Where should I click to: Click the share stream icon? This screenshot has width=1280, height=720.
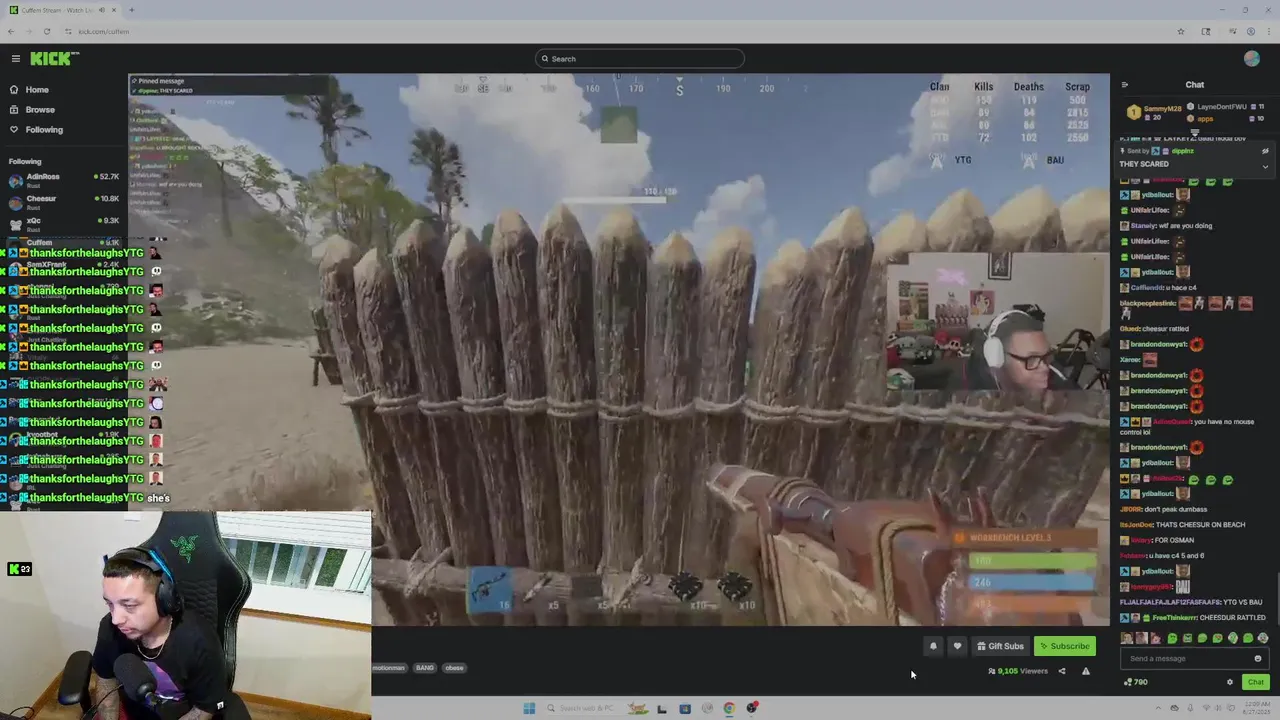1062,671
